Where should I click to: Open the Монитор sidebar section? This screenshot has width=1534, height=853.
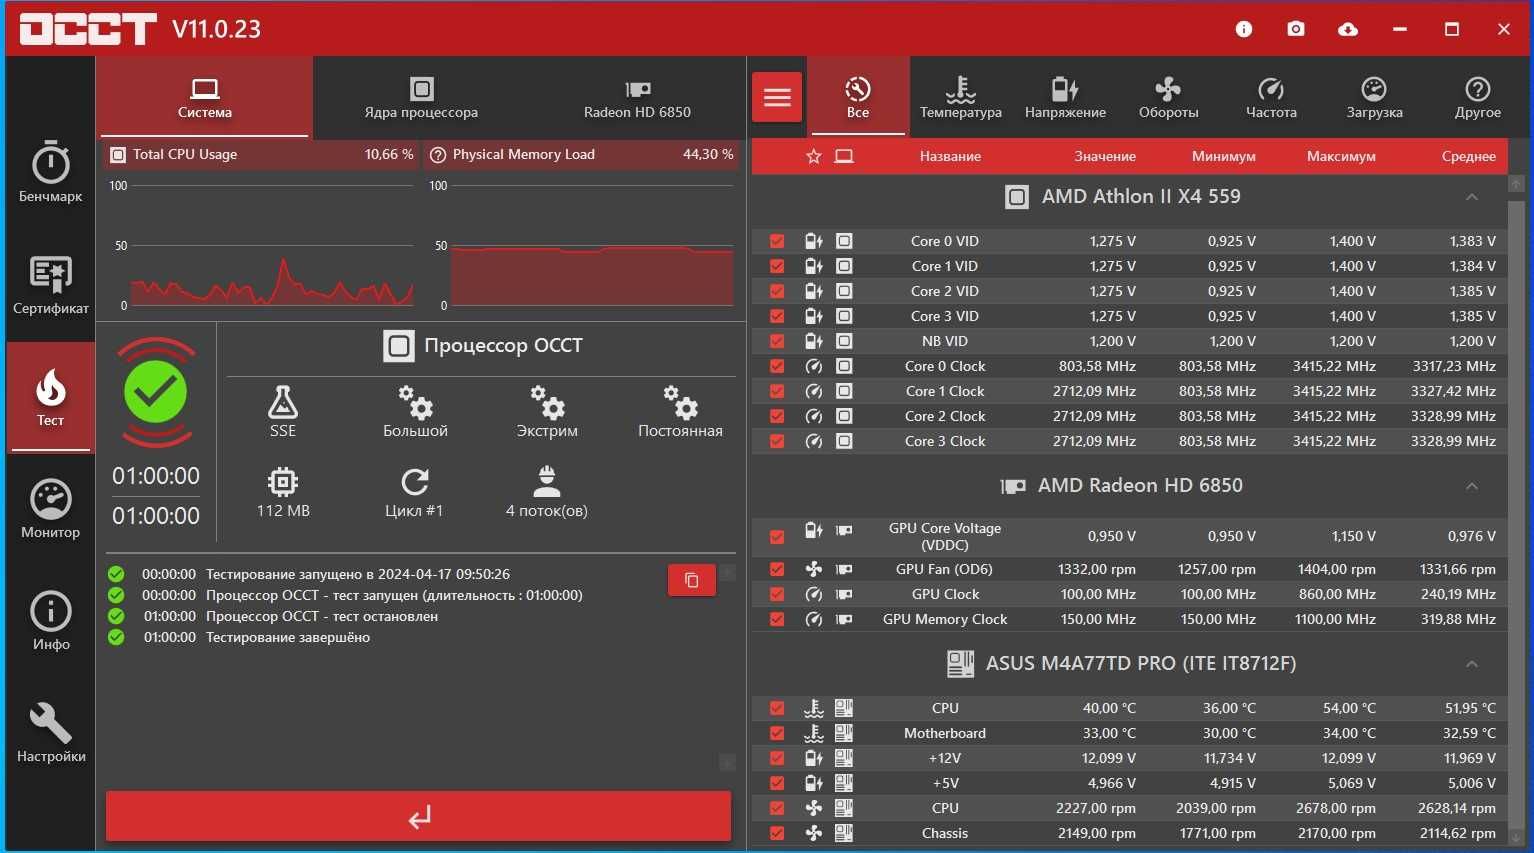[x=50, y=509]
